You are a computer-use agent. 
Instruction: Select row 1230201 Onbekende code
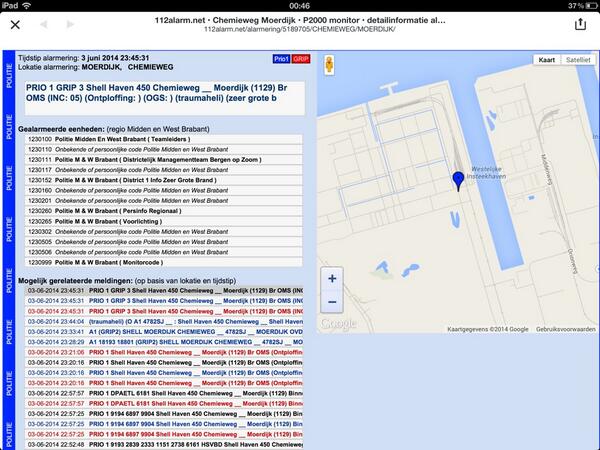pyautogui.click(x=164, y=201)
